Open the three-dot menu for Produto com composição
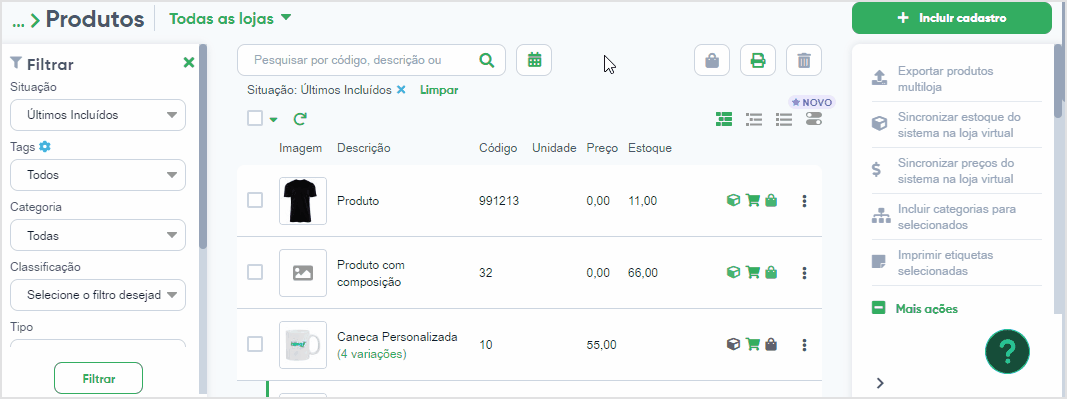Screen dimensions: 1067x399 [804, 273]
